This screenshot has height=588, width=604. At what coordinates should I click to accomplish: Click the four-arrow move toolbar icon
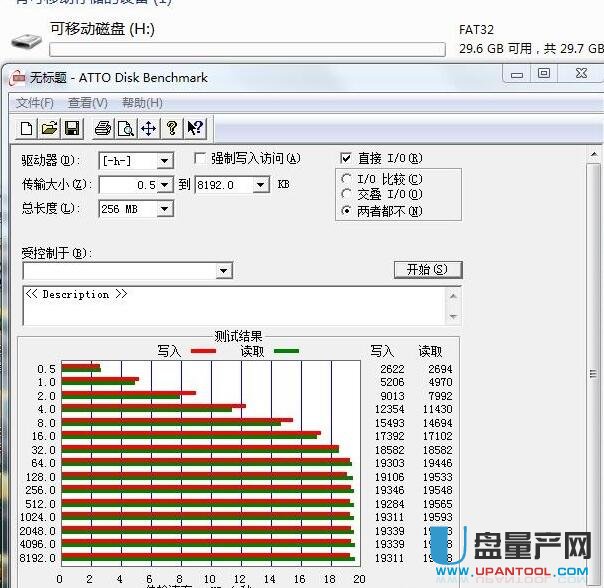click(x=148, y=128)
